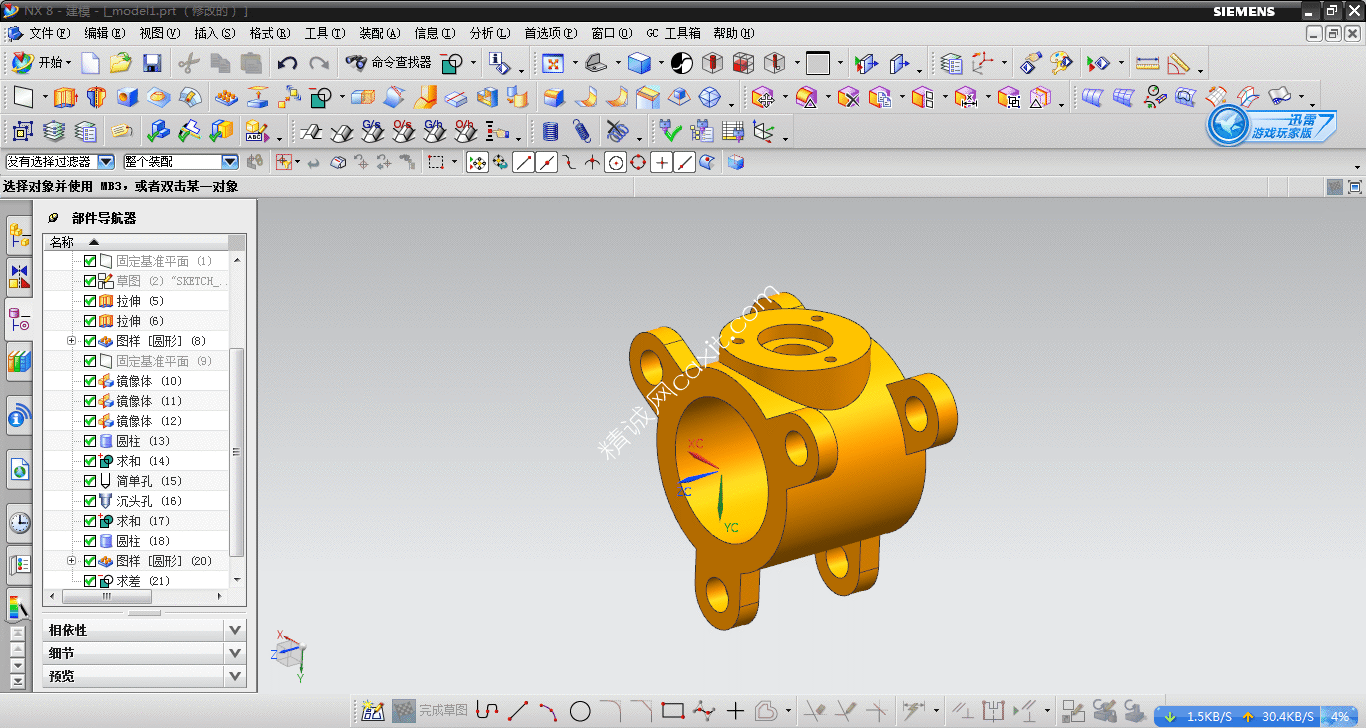Open the Constraint Navigator sidebar tab
Image resolution: width=1366 pixels, height=728 pixels.
(x=19, y=275)
